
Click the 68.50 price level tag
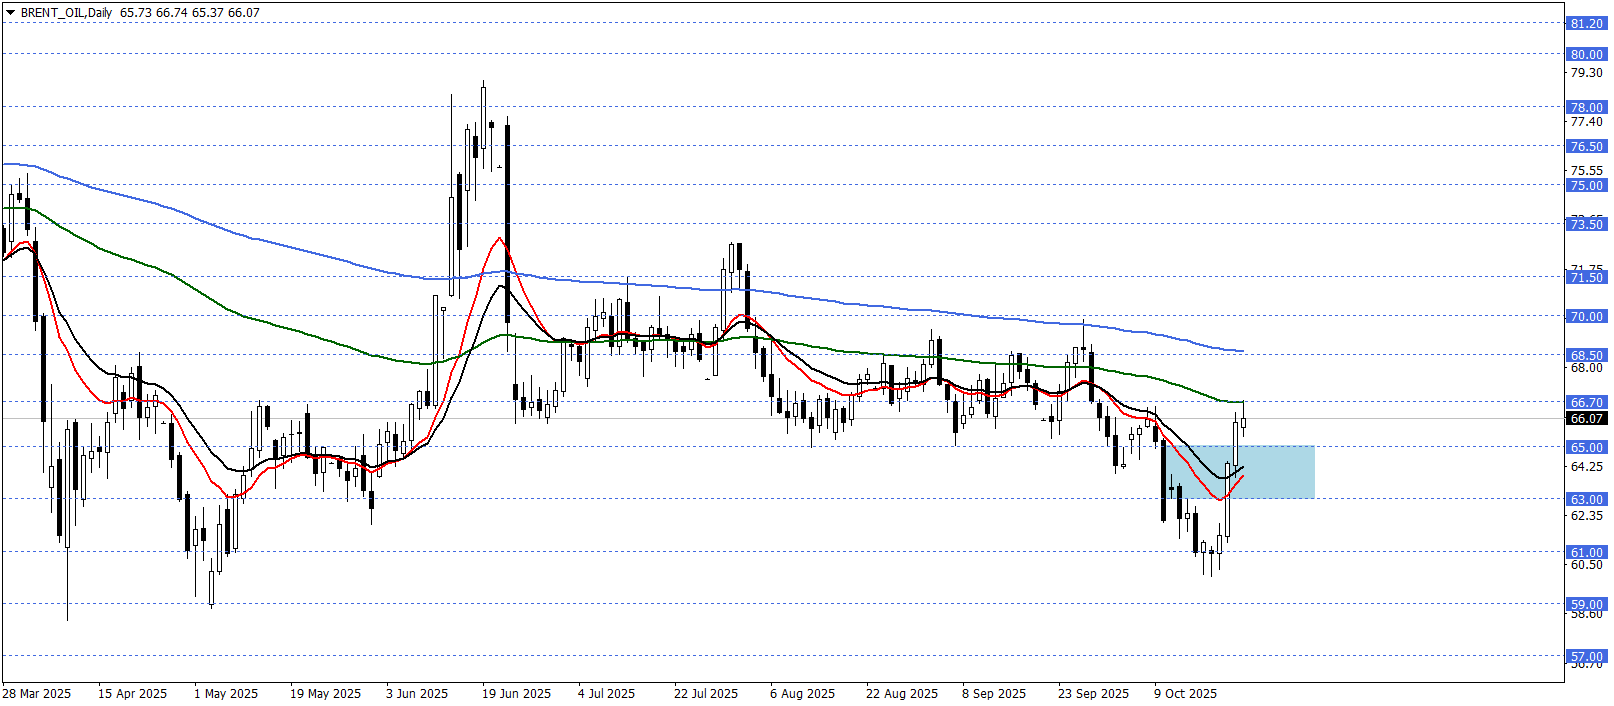(1586, 355)
